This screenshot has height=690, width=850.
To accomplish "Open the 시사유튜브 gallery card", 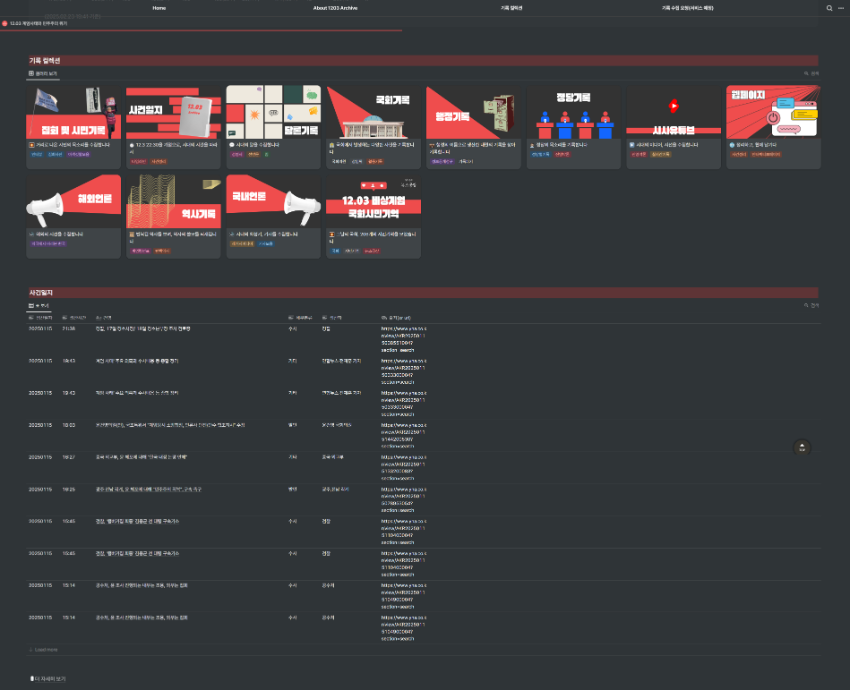I will (x=673, y=124).
